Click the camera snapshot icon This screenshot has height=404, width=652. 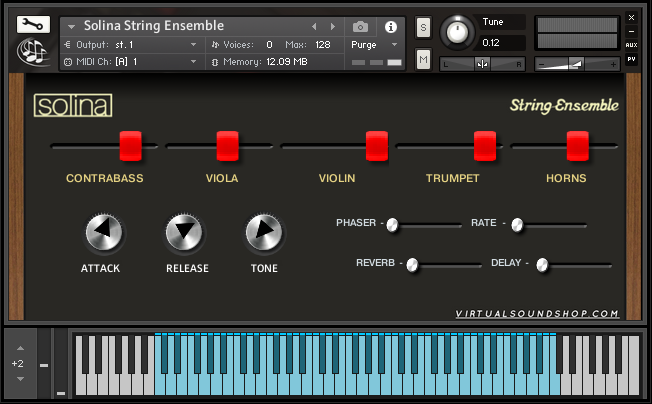360,26
